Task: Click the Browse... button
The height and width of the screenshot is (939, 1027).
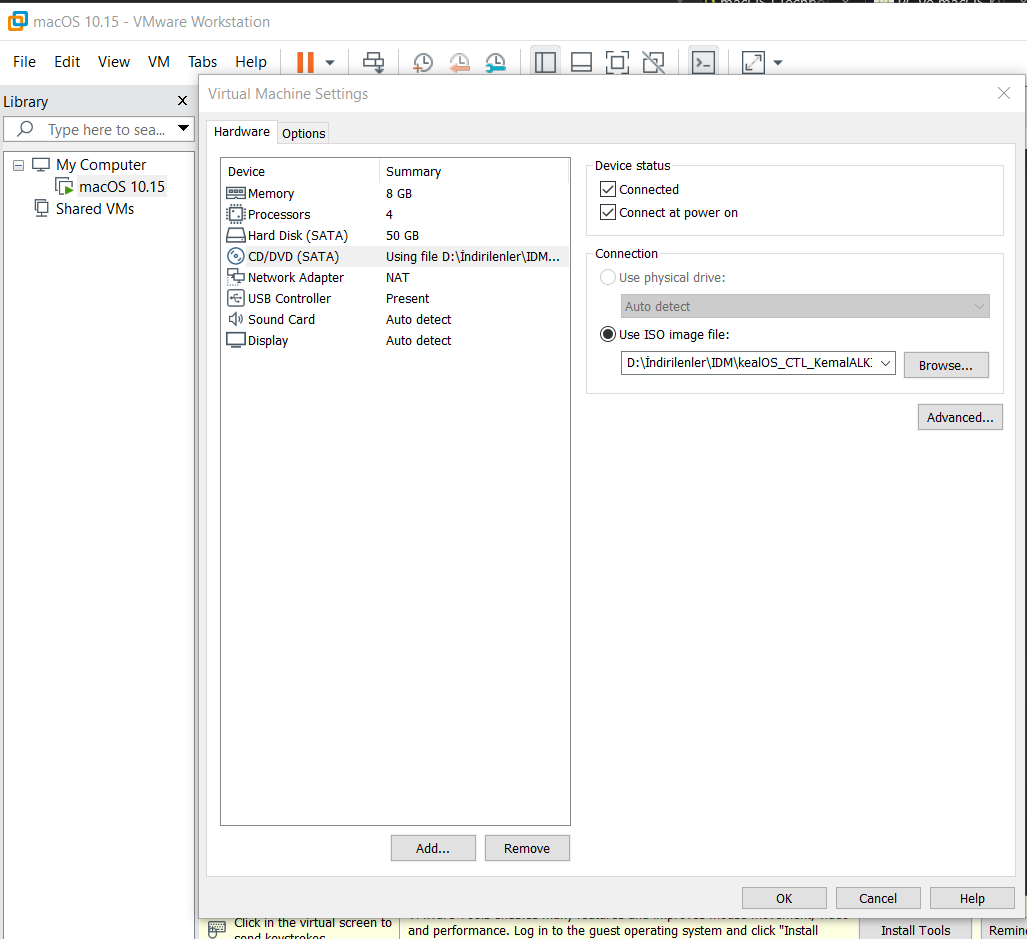Action: click(945, 365)
